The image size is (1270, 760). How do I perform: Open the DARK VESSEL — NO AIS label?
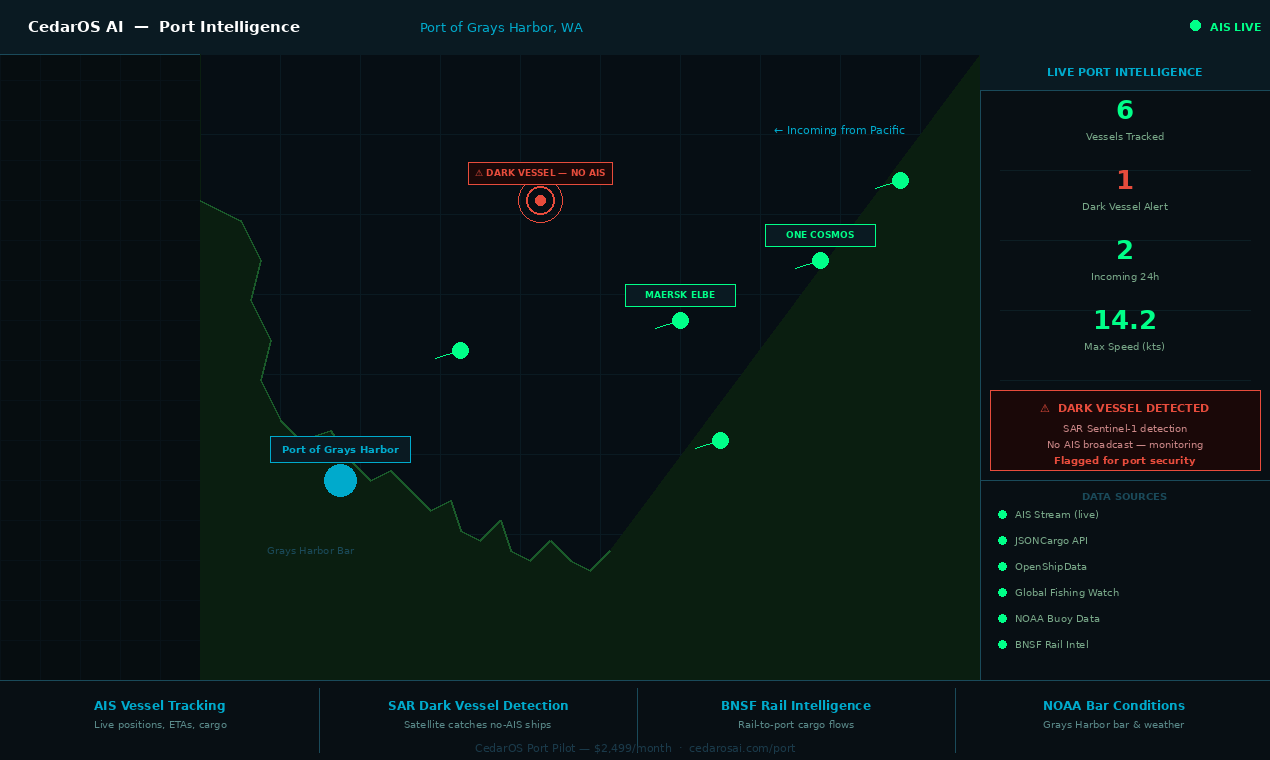540,173
